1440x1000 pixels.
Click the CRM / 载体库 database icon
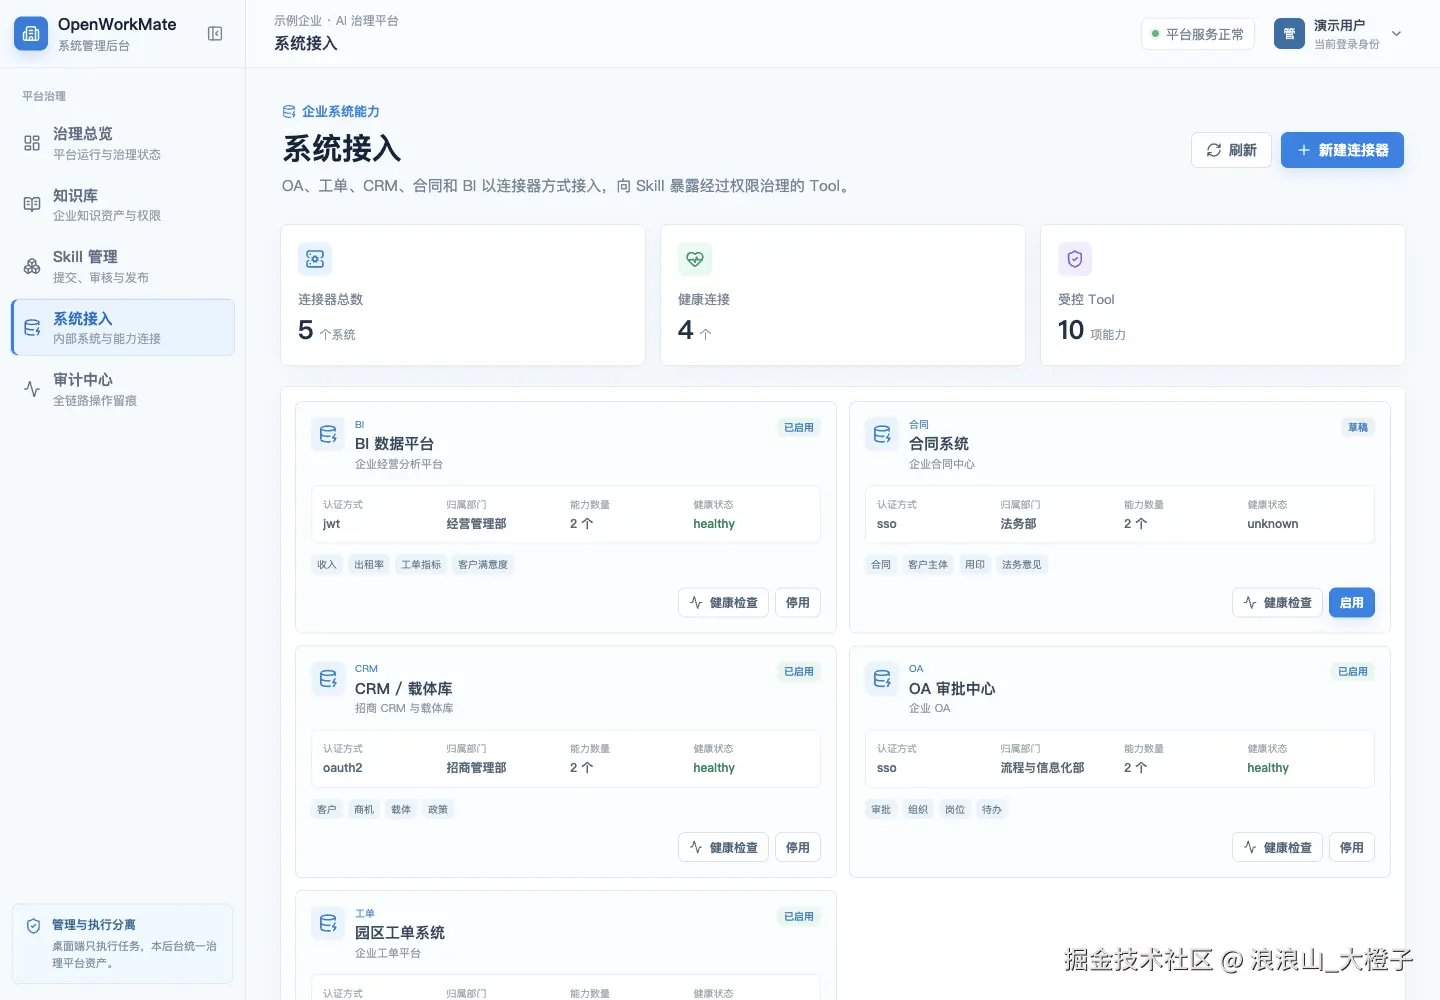(328, 679)
